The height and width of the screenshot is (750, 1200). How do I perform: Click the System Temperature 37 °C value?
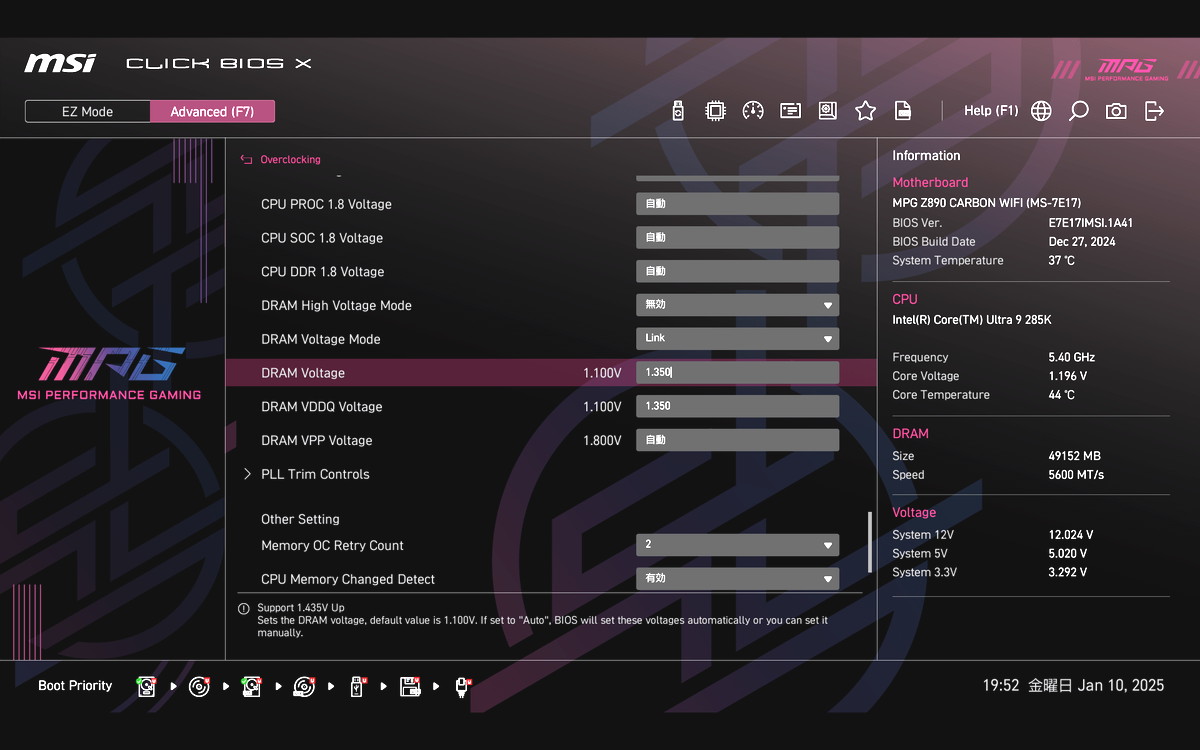pos(1062,261)
